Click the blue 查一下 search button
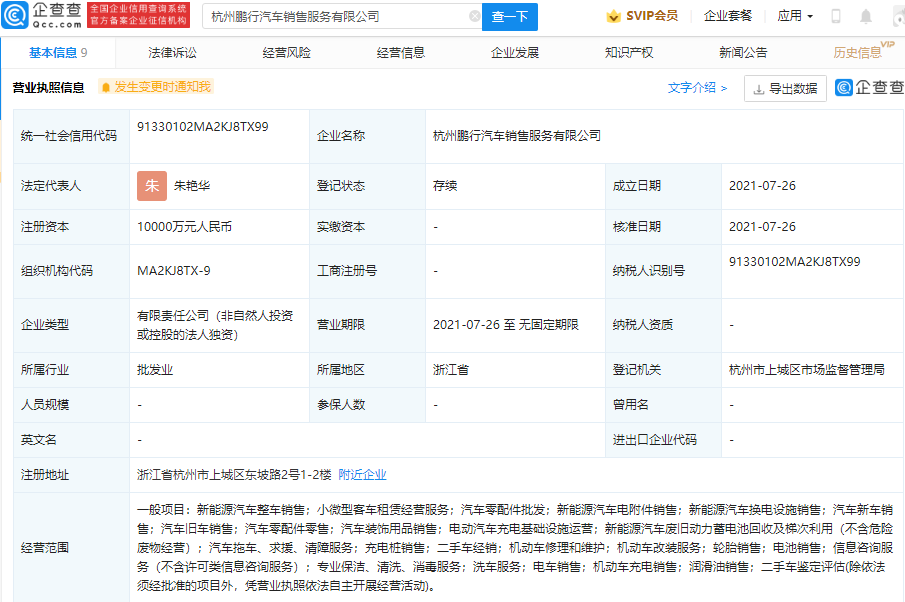 (510, 17)
